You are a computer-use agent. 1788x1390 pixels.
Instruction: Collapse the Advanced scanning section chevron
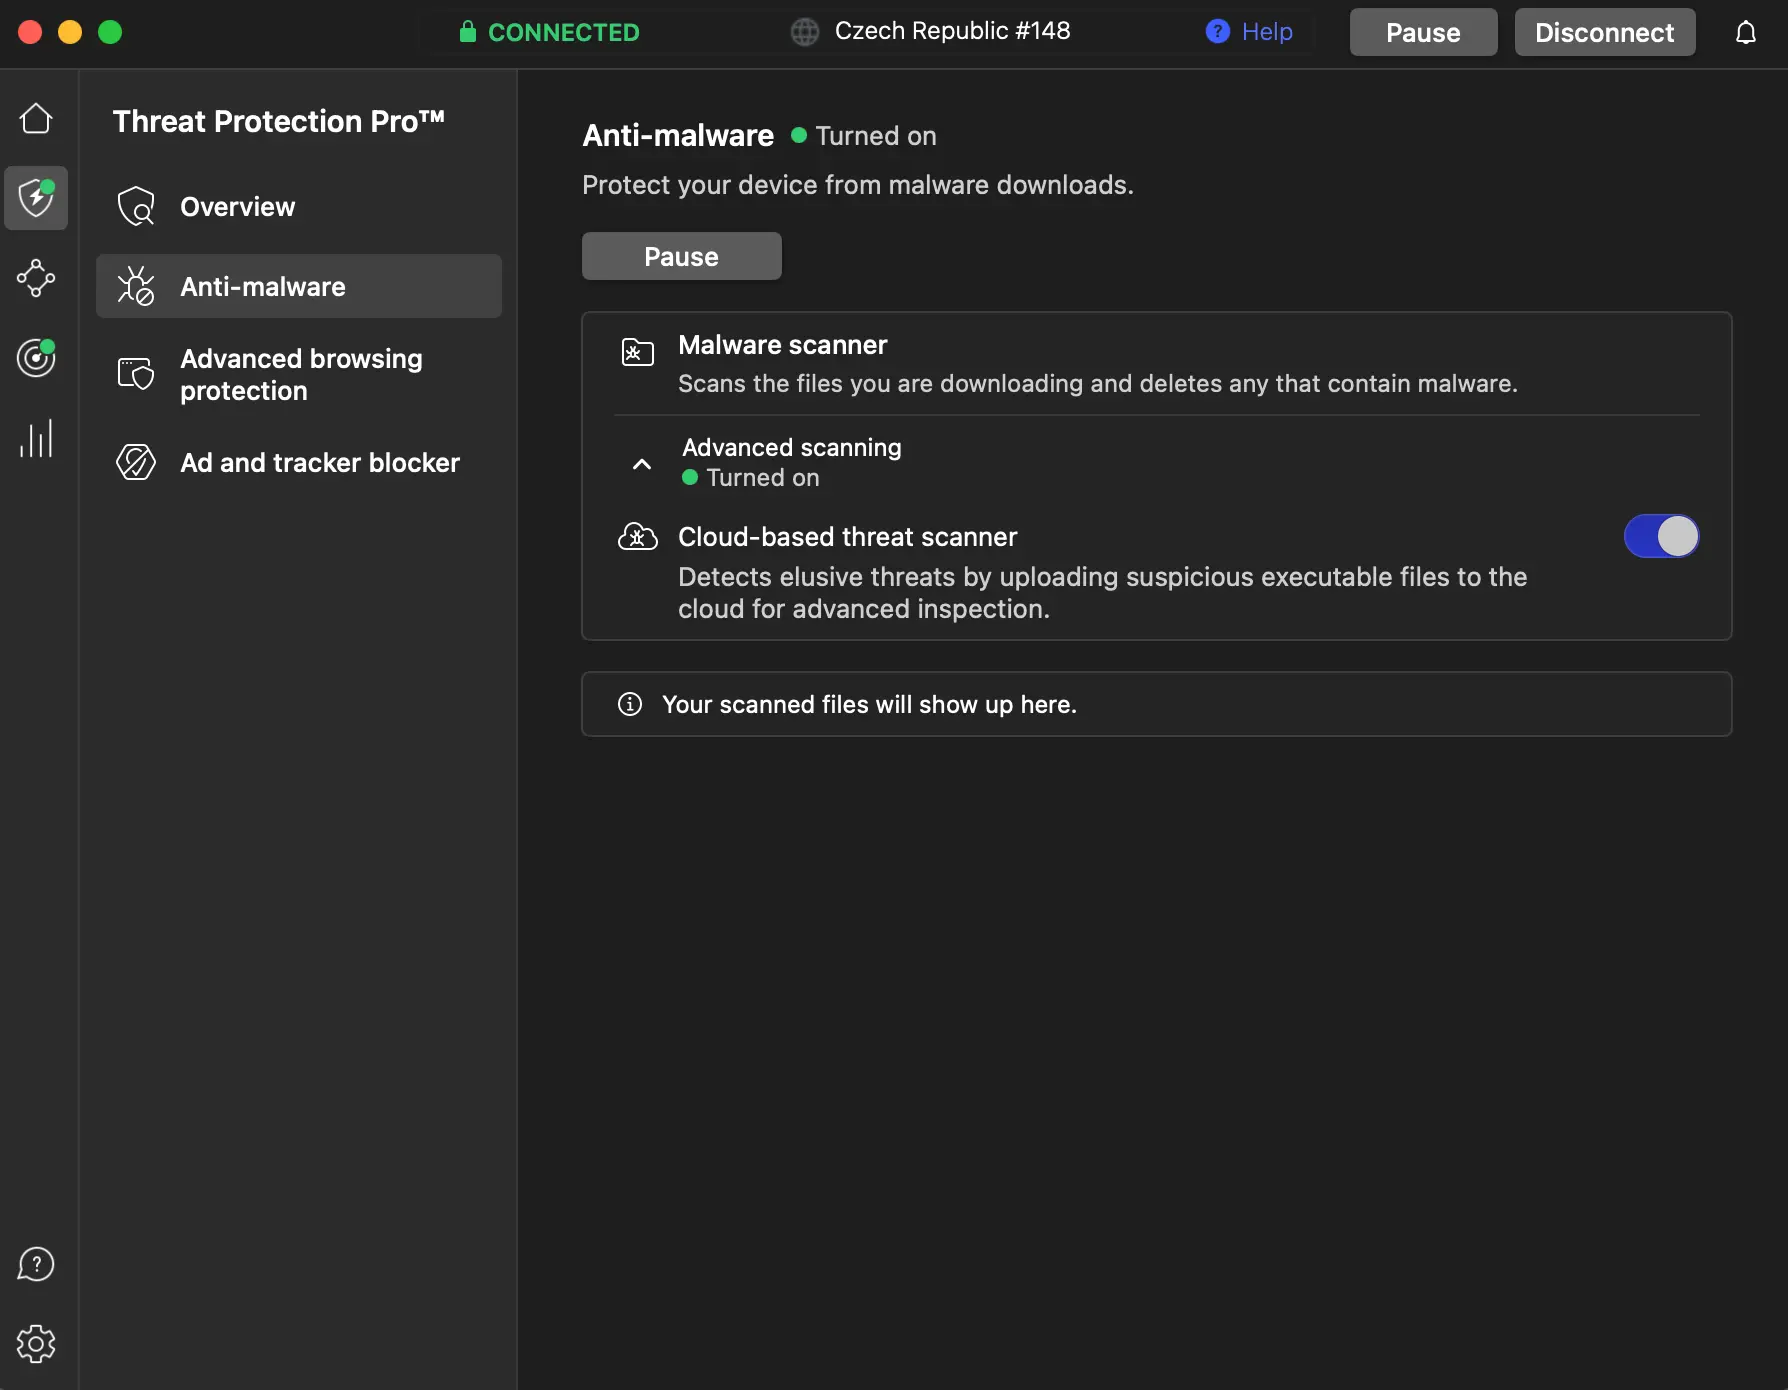[x=642, y=464]
